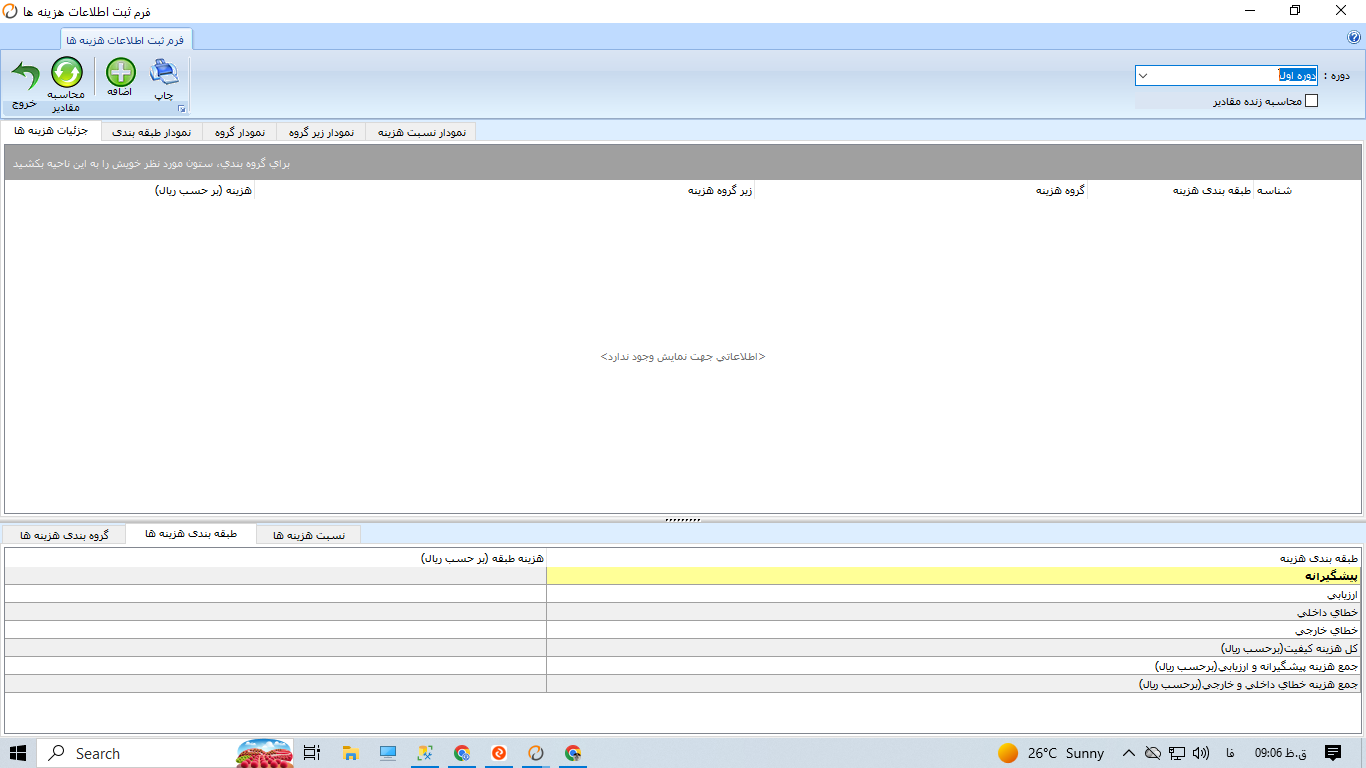Expand the دوره dropdown arrow
The width and height of the screenshot is (1366, 768).
(1145, 75)
